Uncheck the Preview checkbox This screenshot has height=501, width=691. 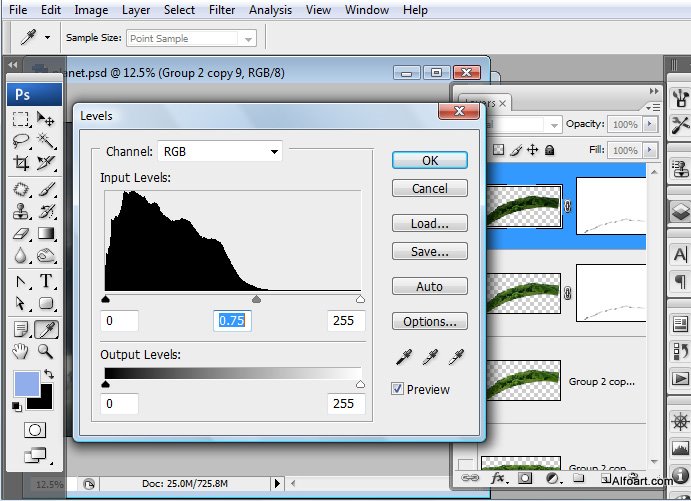tap(397, 389)
